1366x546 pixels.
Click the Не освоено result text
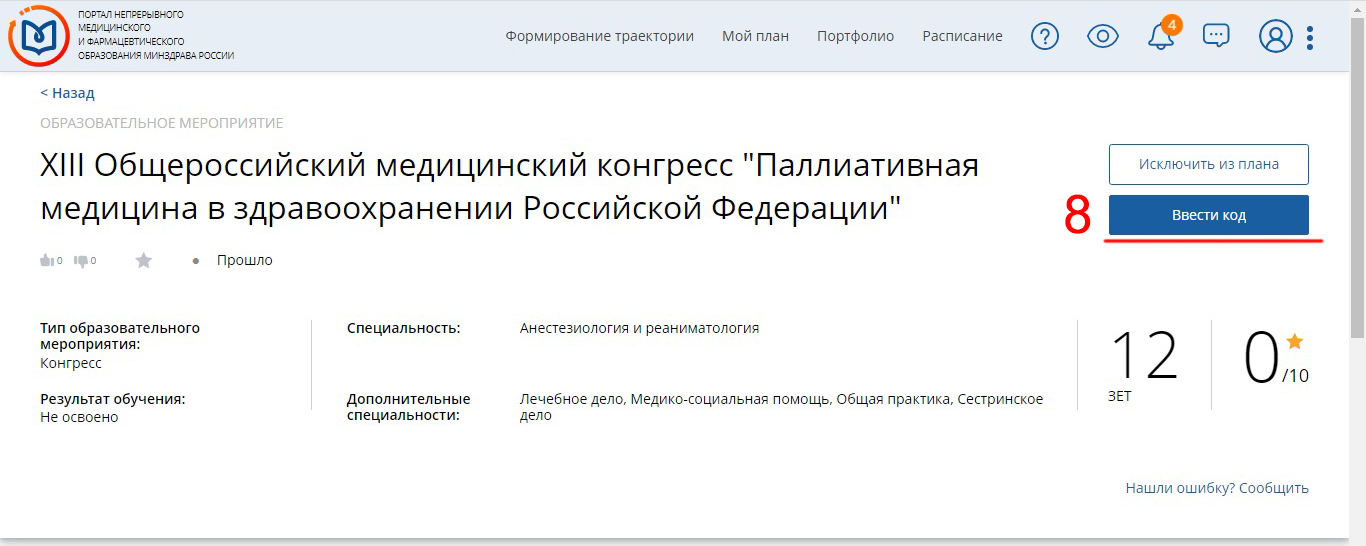[79, 417]
